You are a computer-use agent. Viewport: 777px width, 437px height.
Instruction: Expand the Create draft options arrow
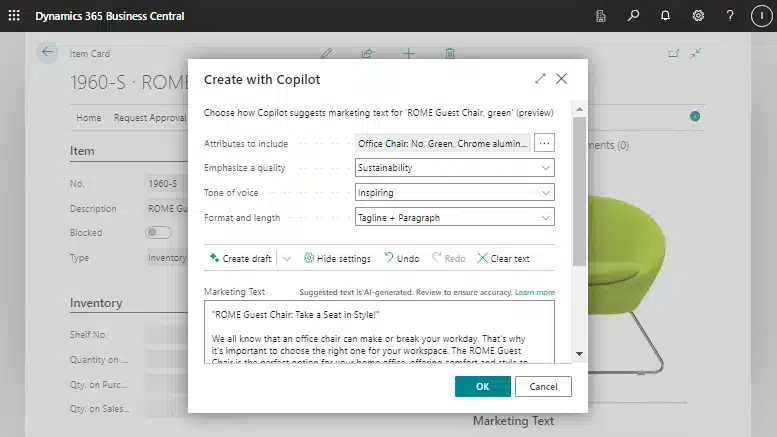287,258
